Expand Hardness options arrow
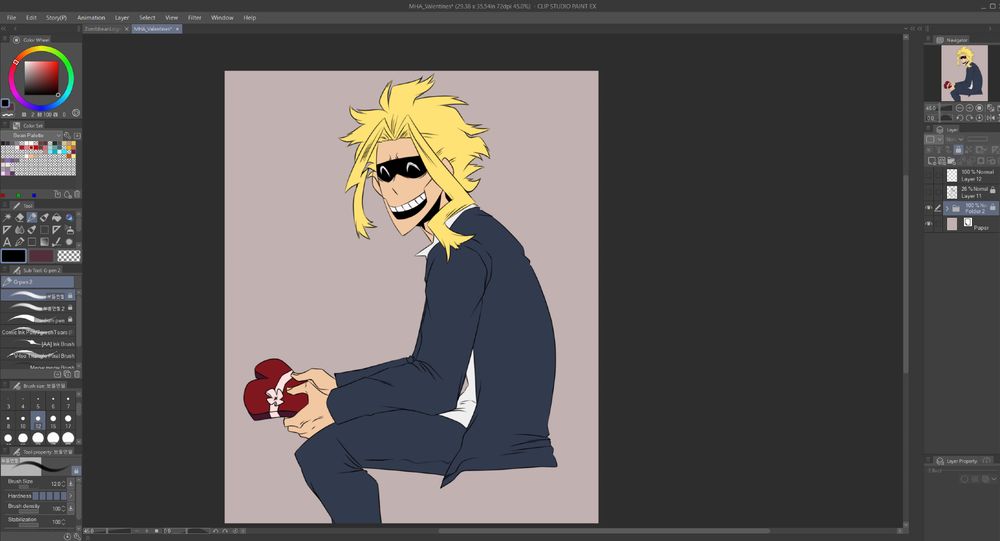The height and width of the screenshot is (541, 1000). 71,496
